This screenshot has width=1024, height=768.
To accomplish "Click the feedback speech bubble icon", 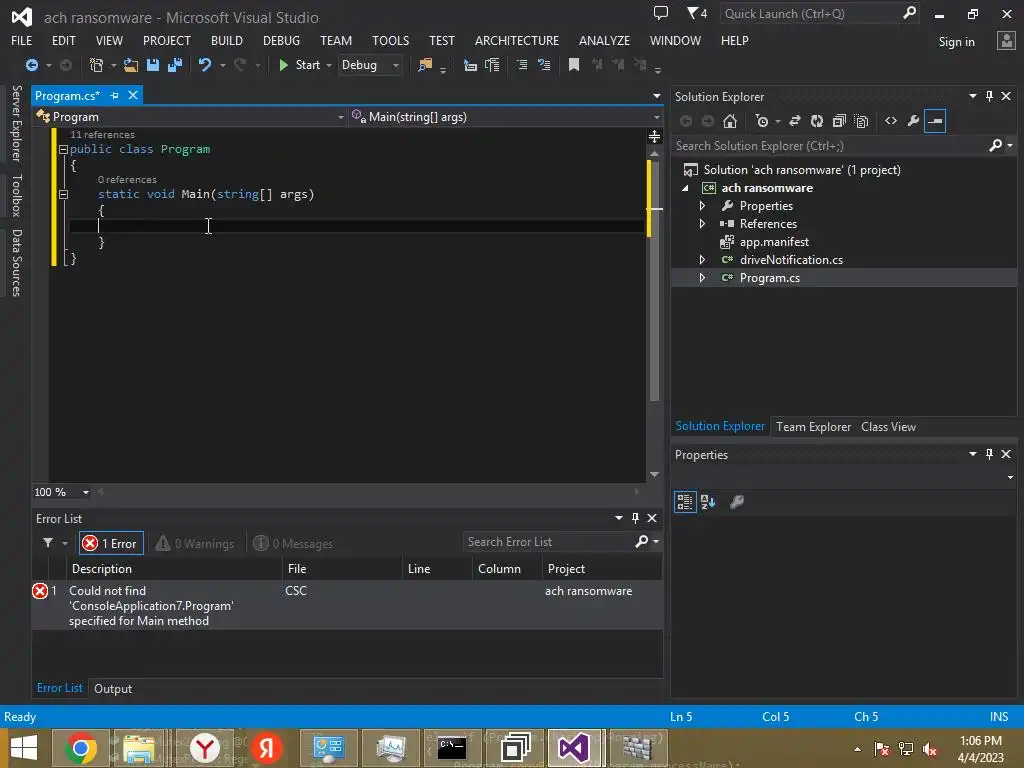I will (661, 13).
